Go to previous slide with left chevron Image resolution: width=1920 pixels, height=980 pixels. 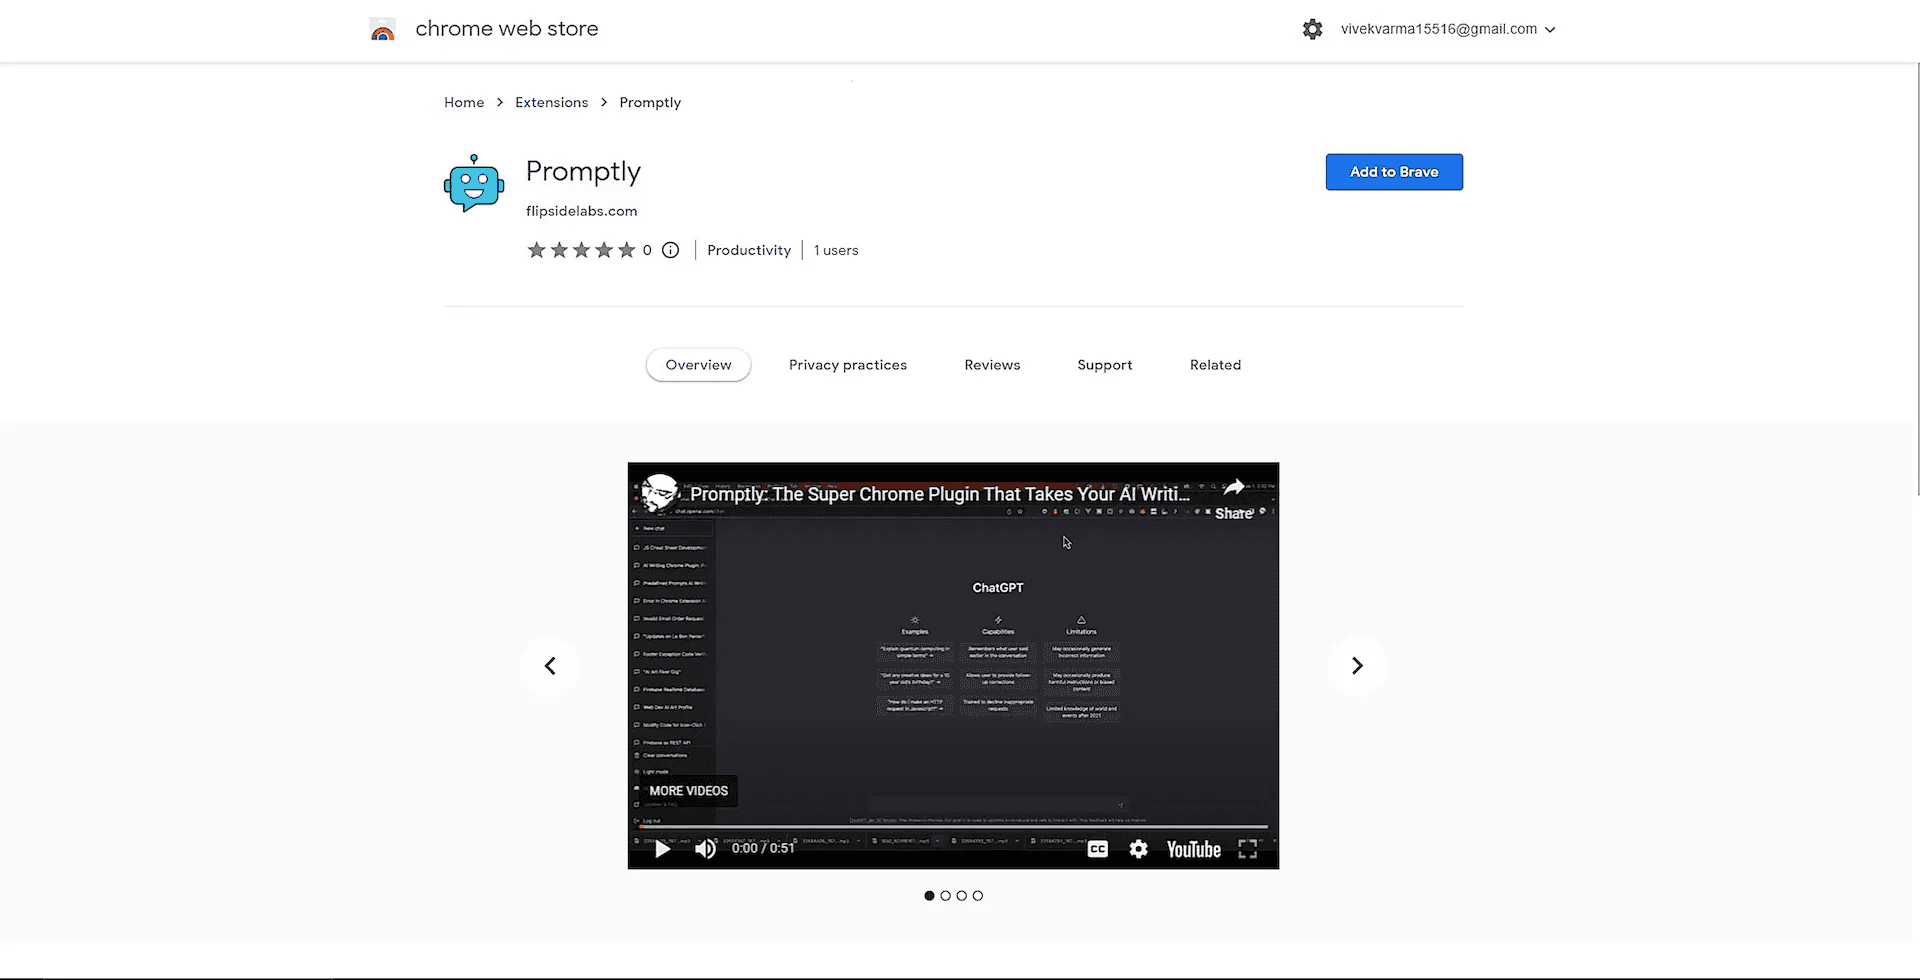tap(550, 666)
